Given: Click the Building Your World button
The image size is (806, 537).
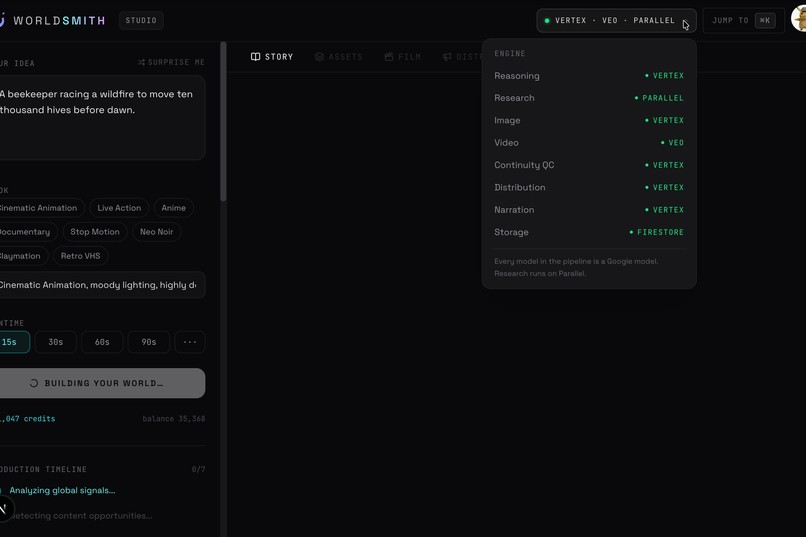Looking at the screenshot, I should pyautogui.click(x=102, y=383).
